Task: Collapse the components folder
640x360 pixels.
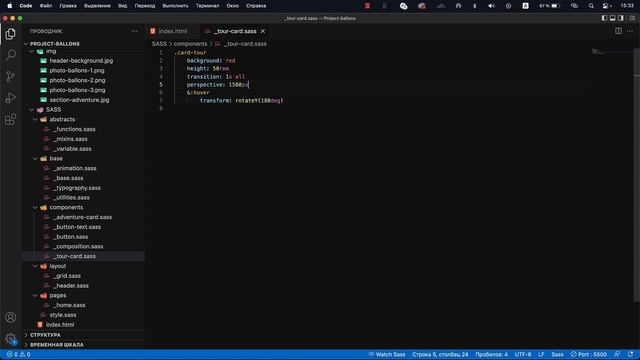Action: (x=66, y=207)
